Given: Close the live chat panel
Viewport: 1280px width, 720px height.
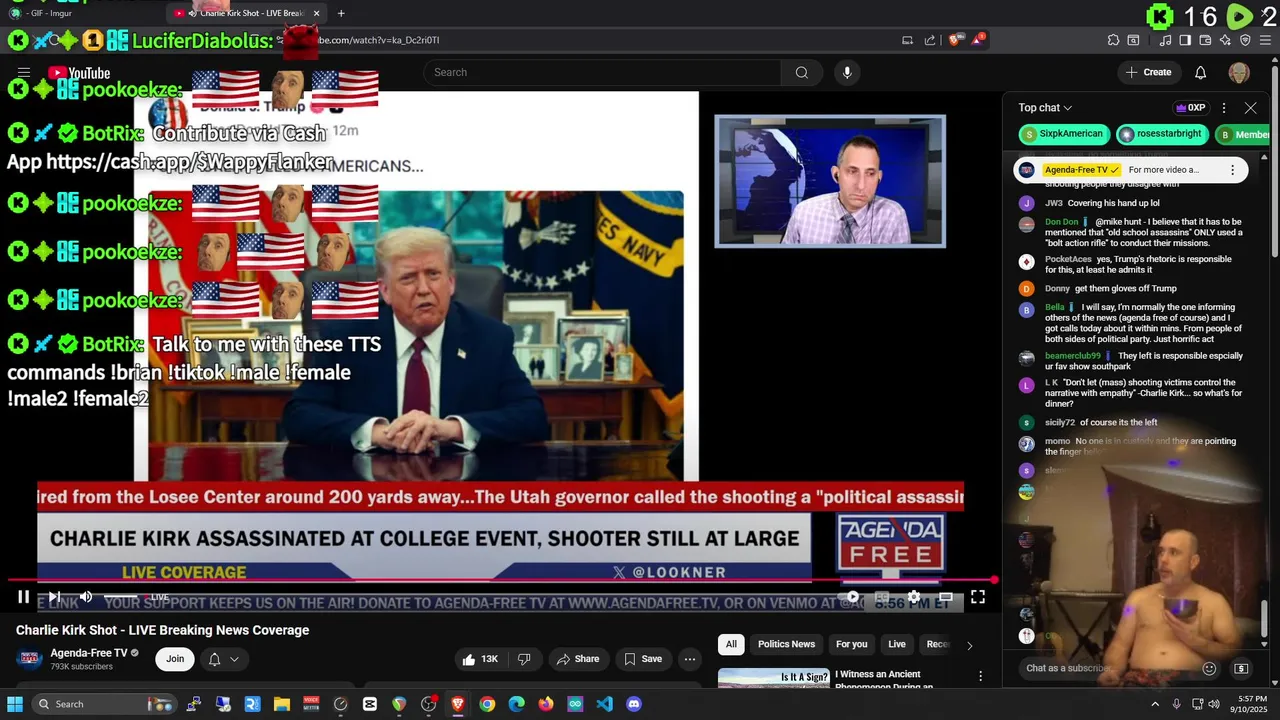Looking at the screenshot, I should [x=1250, y=108].
